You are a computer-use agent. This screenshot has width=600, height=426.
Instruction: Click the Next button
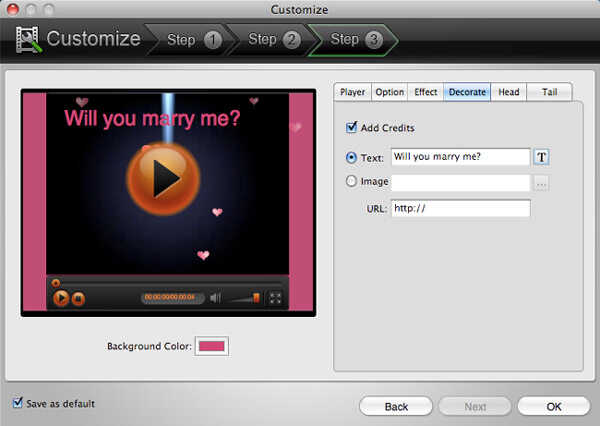pos(475,406)
